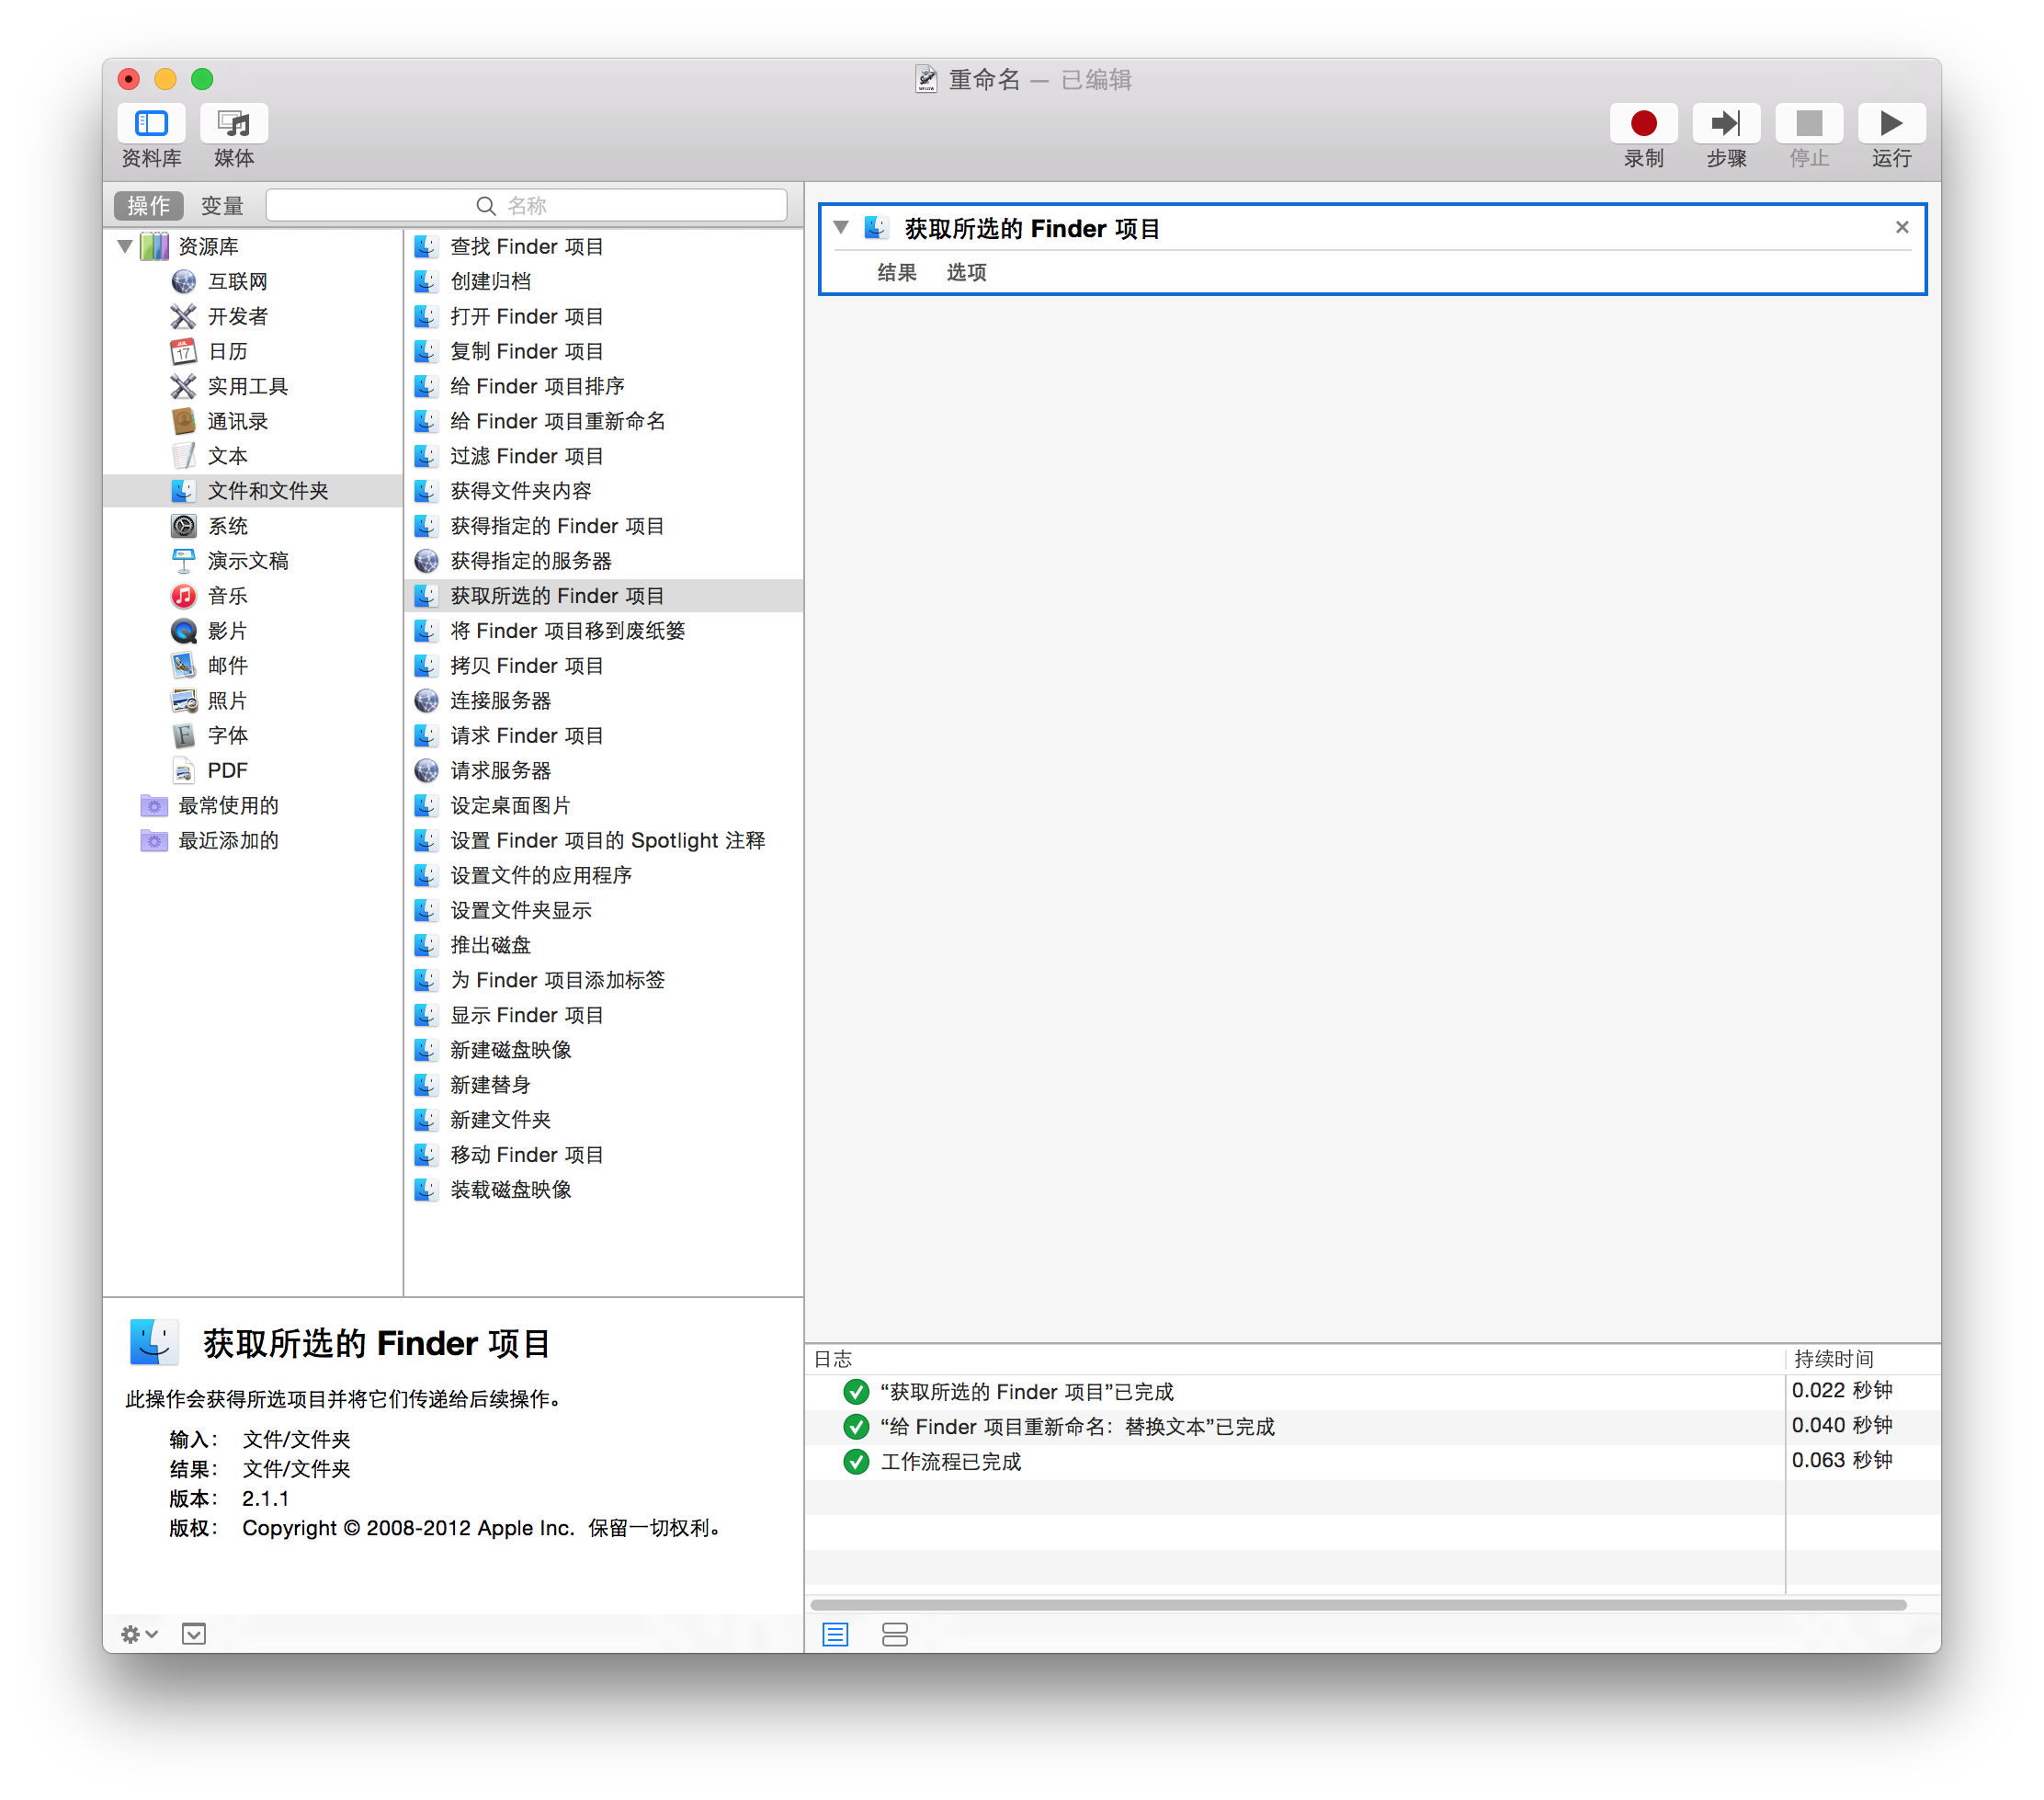This screenshot has height=1800, width=2044.
Task: Start recording with the 录制 button
Action: (1643, 123)
